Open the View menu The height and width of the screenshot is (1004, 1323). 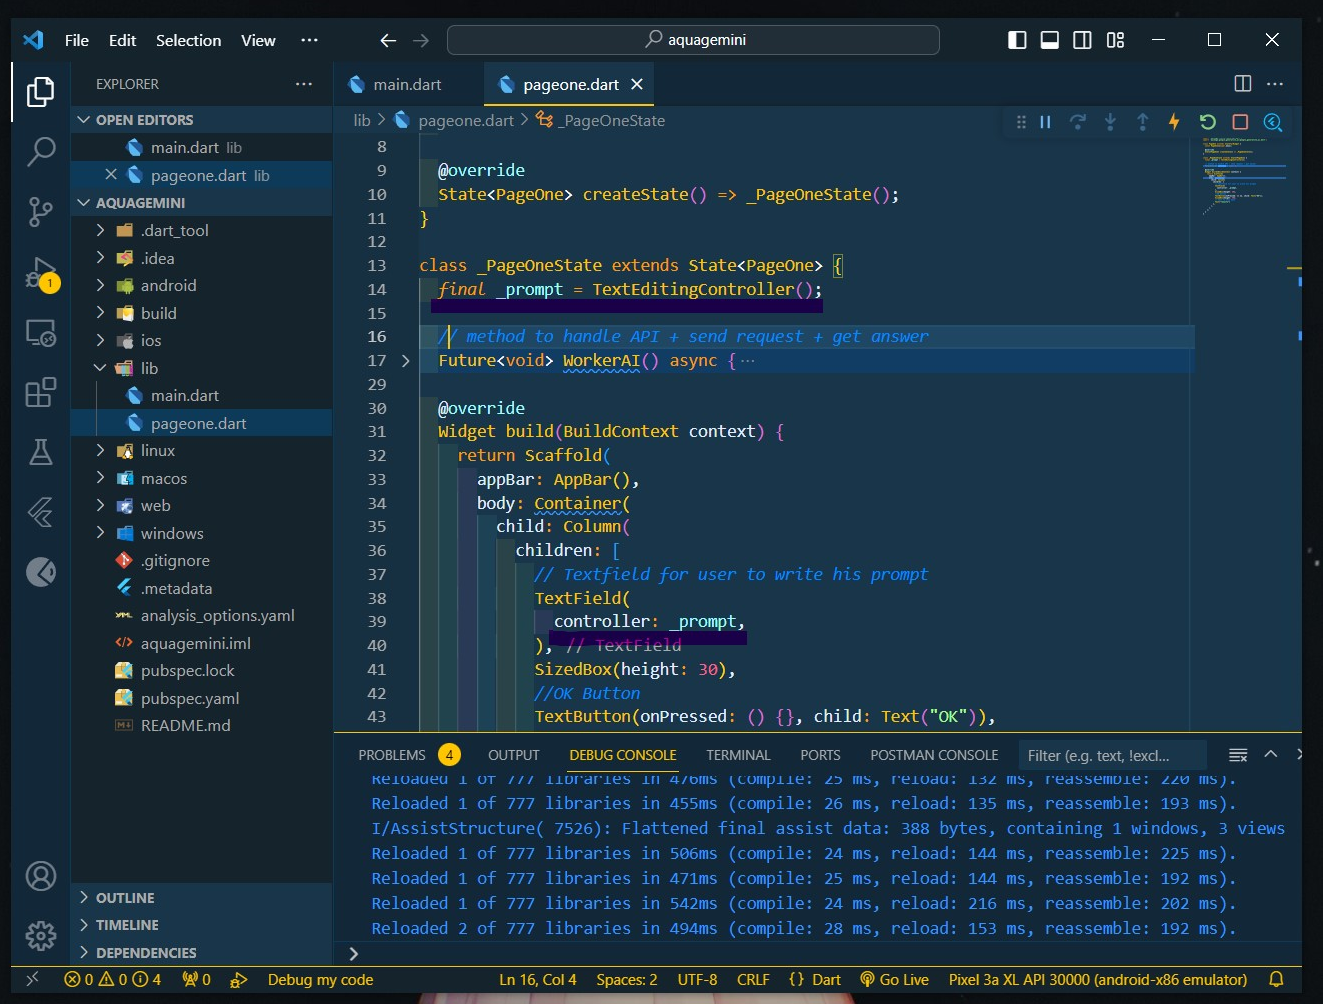click(x=258, y=40)
